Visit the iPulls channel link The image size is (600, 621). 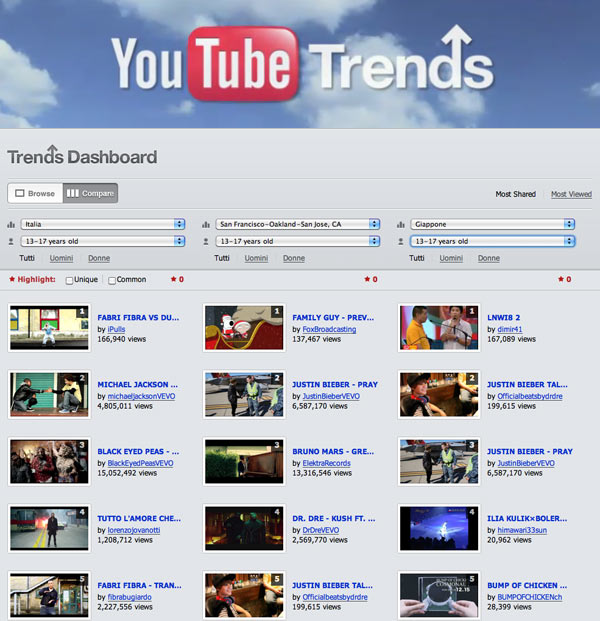pos(116,329)
